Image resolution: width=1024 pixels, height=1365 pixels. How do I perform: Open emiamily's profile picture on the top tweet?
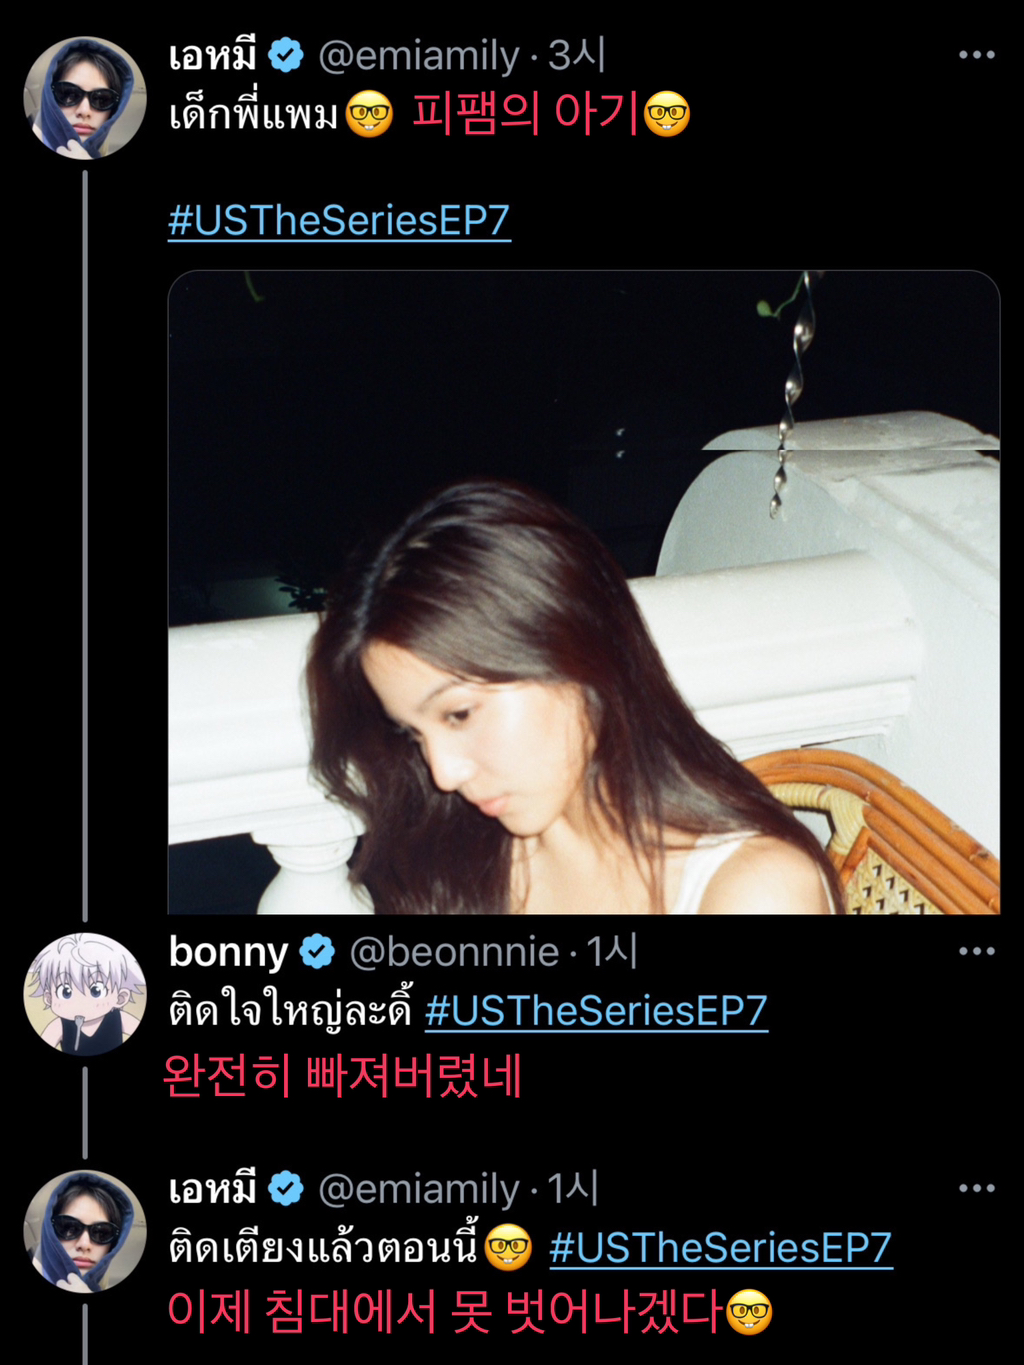85,98
